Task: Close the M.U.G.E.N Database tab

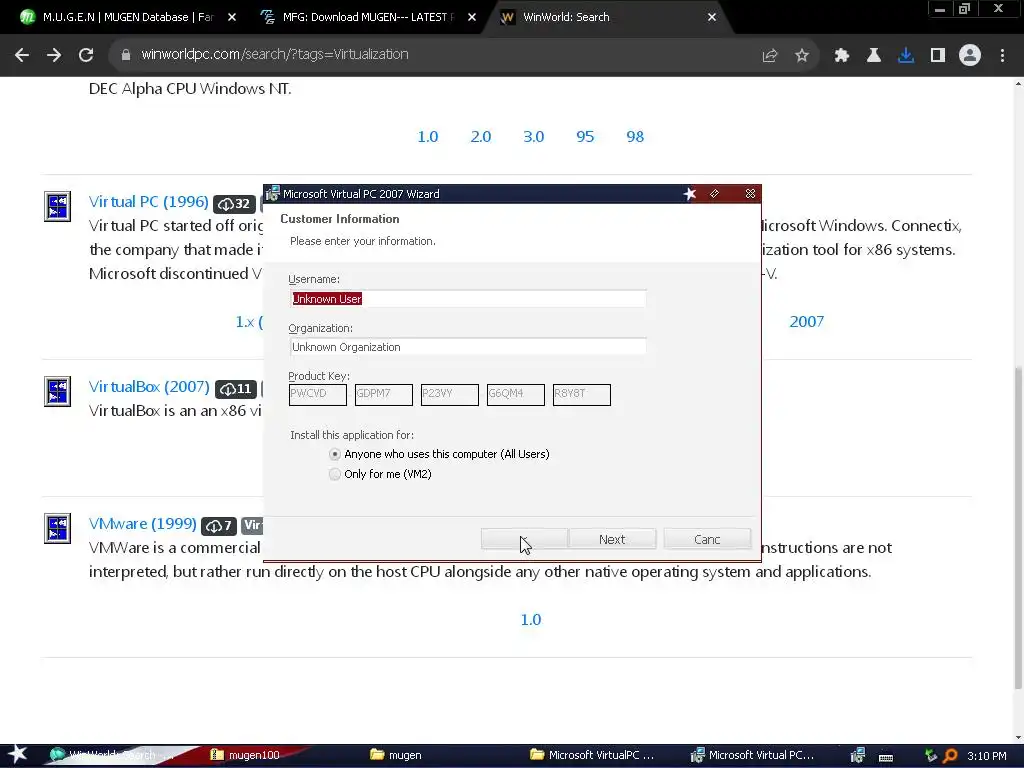Action: tap(232, 17)
